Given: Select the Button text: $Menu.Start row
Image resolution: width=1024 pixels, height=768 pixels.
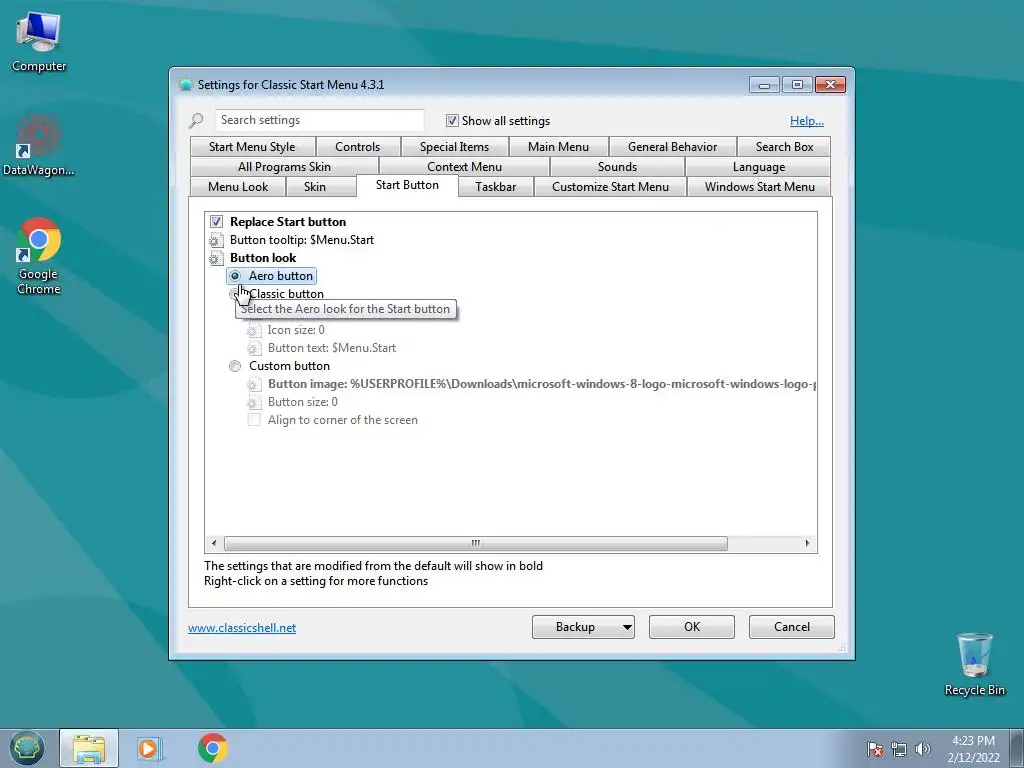Looking at the screenshot, I should [332, 348].
